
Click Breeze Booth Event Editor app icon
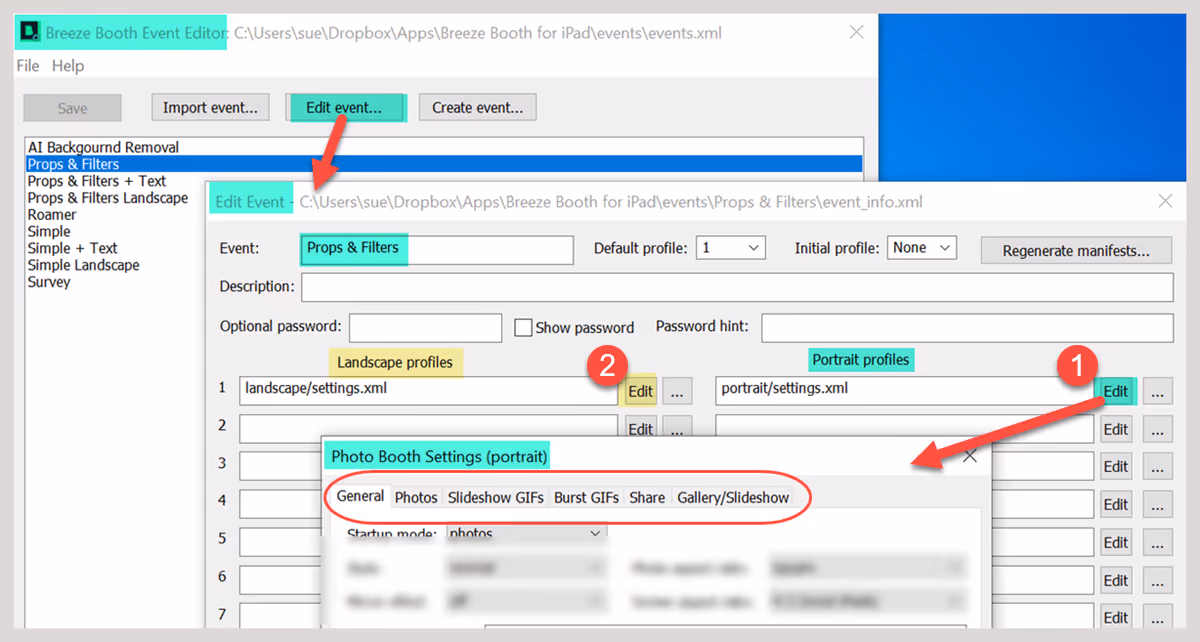tap(28, 33)
